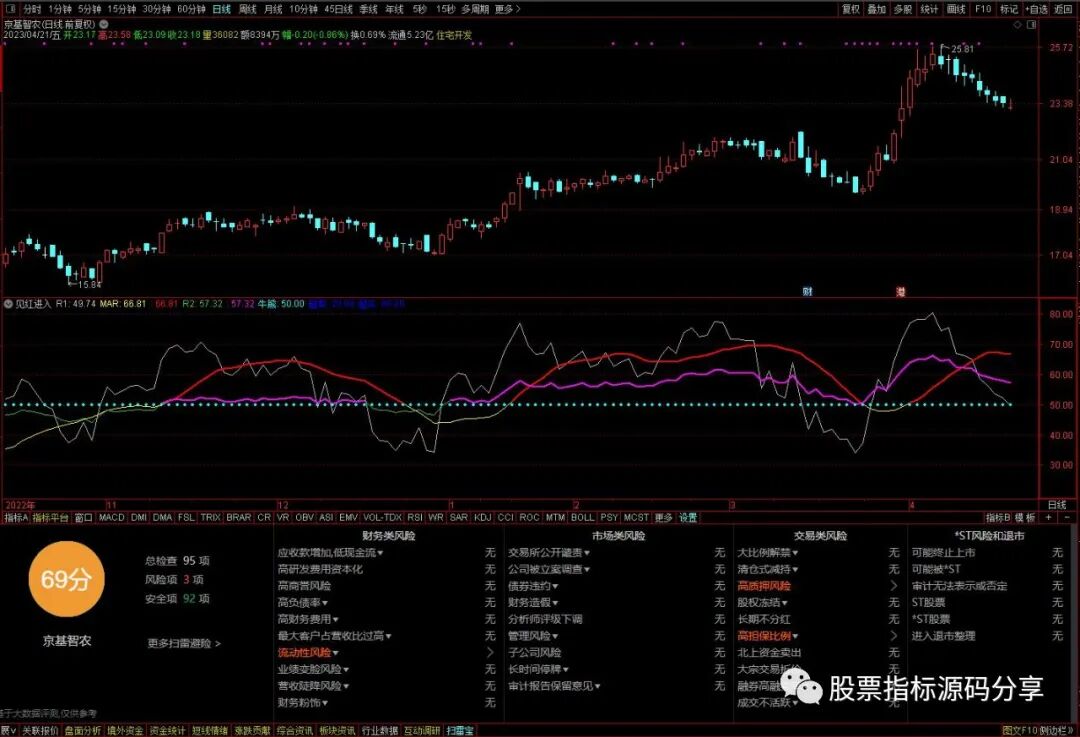Click the 住宅开发 sector label

[x=454, y=34]
